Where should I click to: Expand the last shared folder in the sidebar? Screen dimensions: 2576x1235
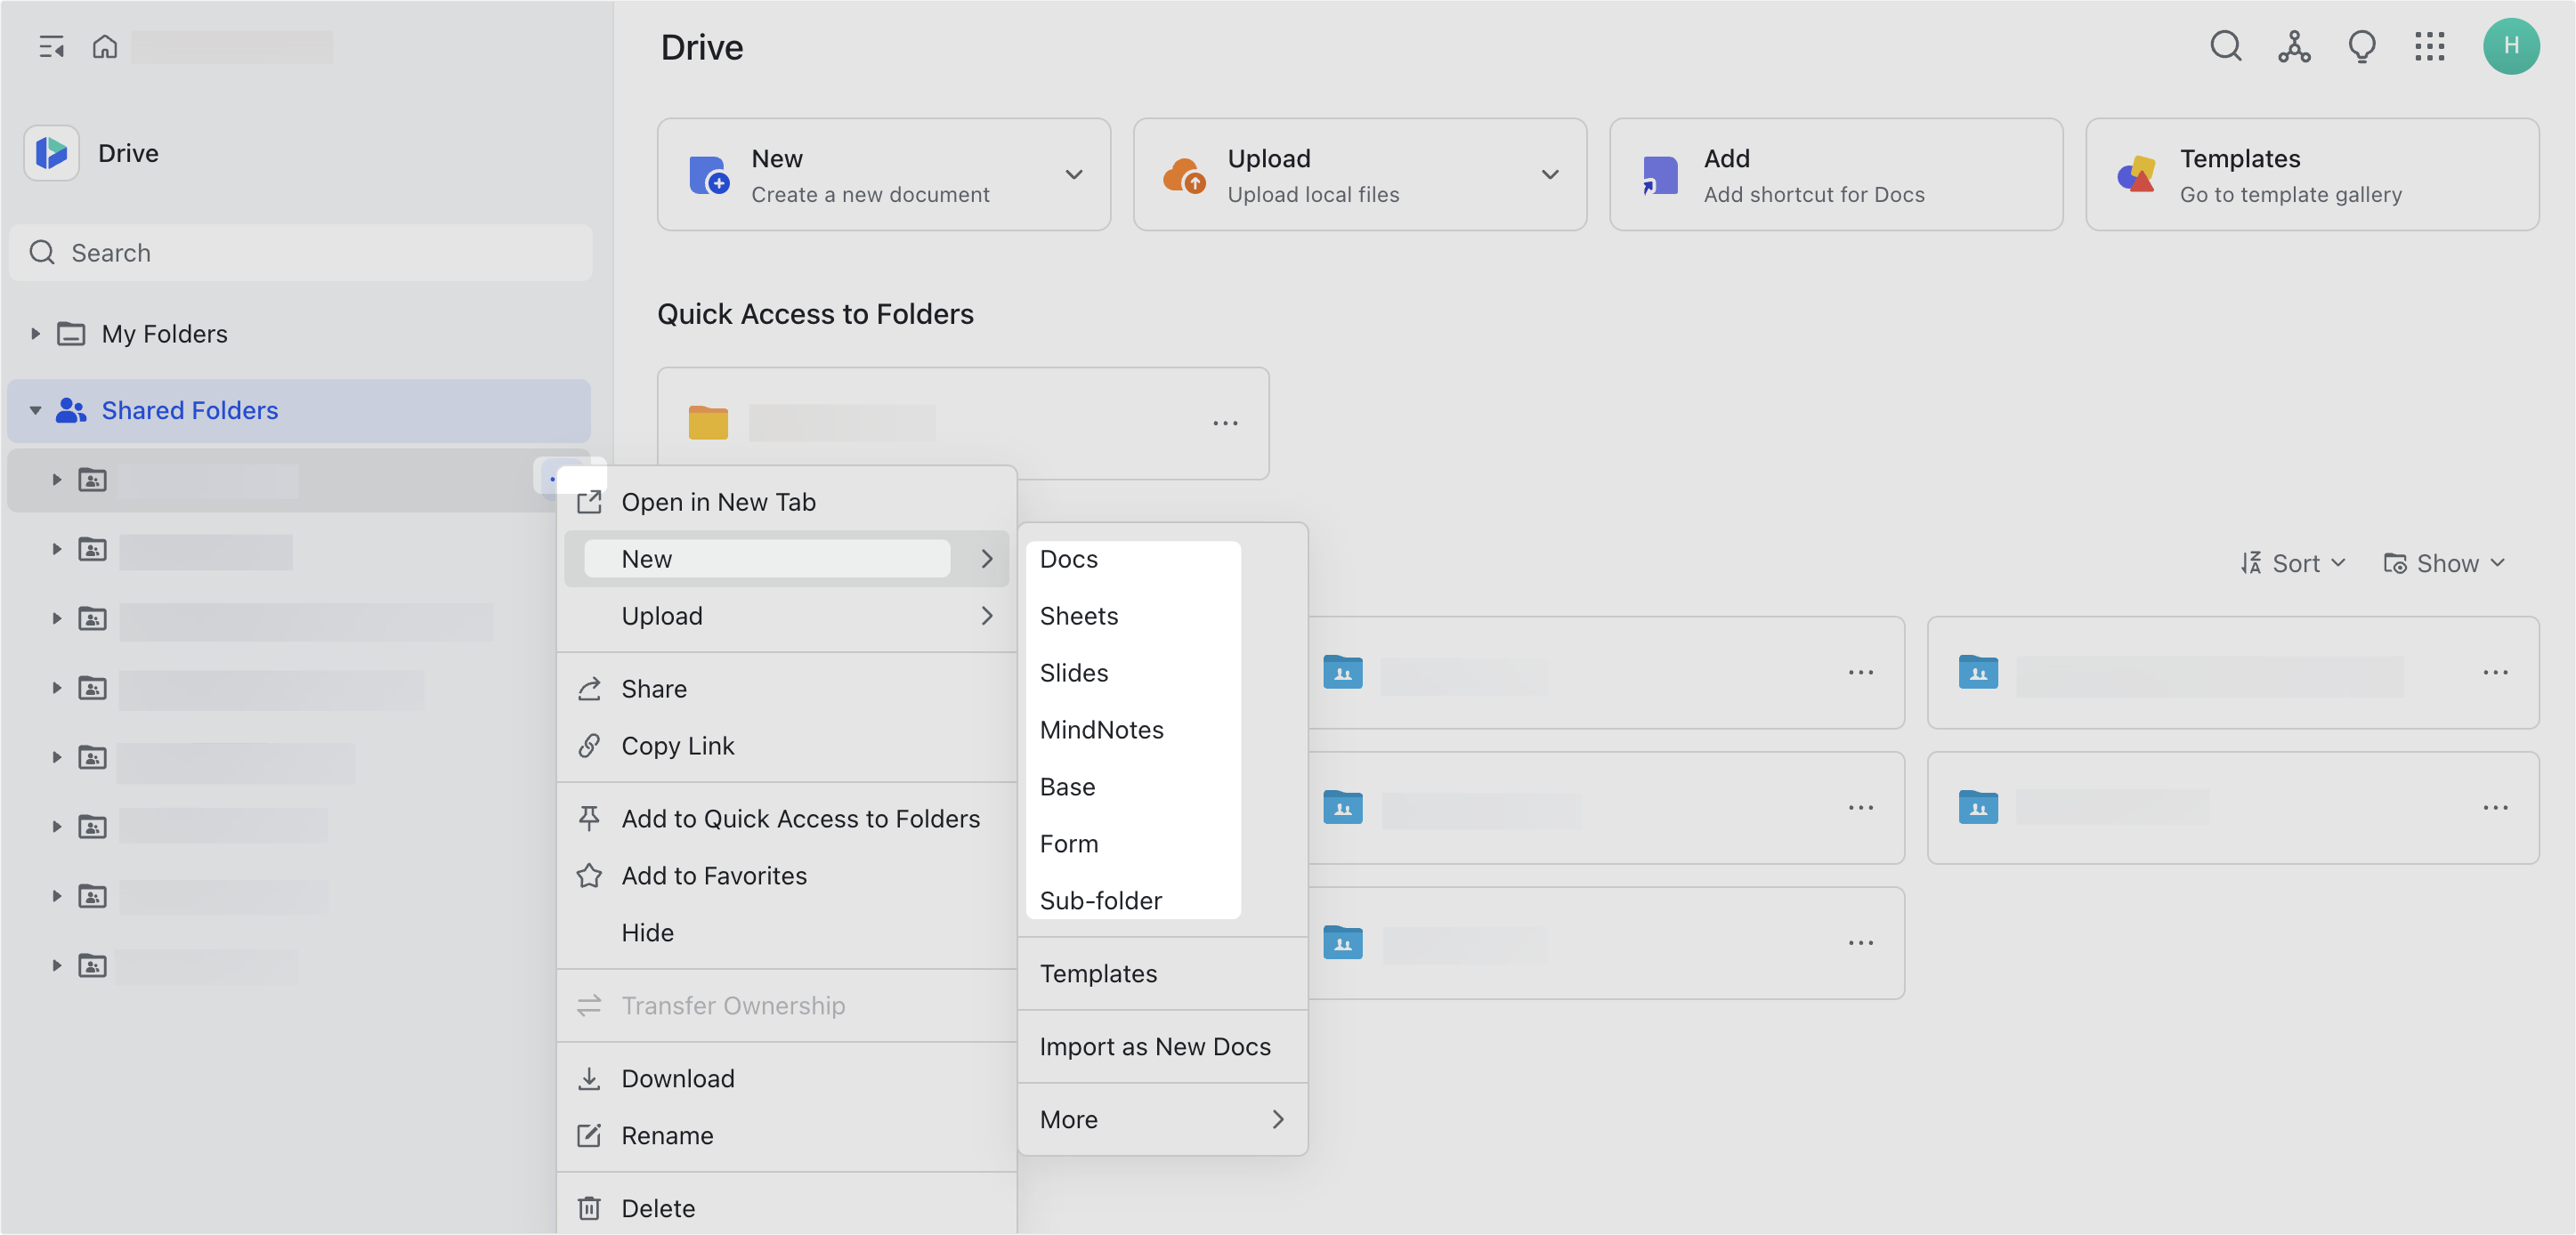tap(57, 966)
